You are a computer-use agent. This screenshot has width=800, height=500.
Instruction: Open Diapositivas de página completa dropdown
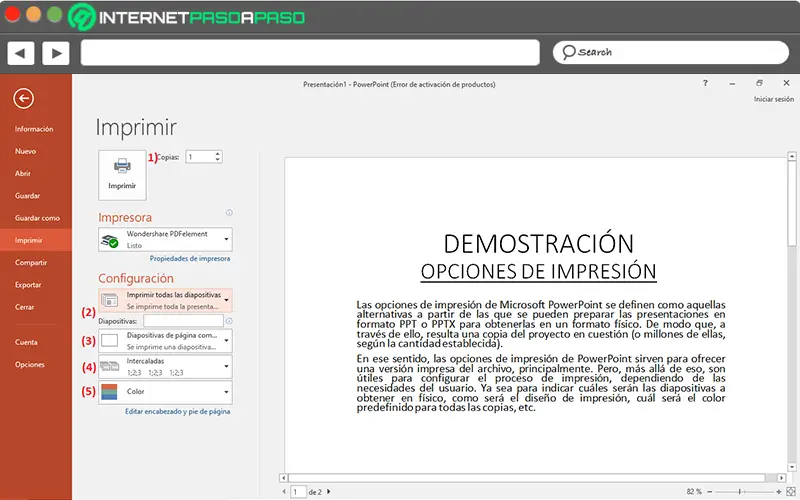click(x=165, y=341)
